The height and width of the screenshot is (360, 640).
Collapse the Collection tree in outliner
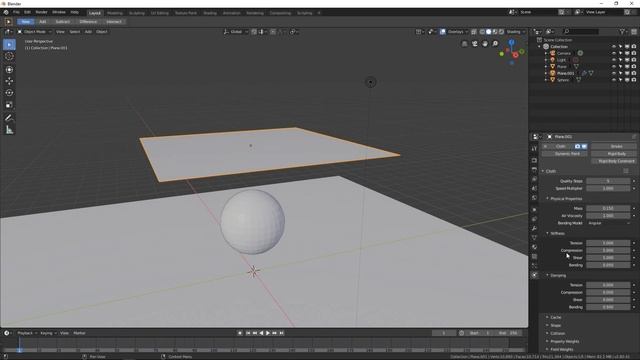(x=539, y=47)
